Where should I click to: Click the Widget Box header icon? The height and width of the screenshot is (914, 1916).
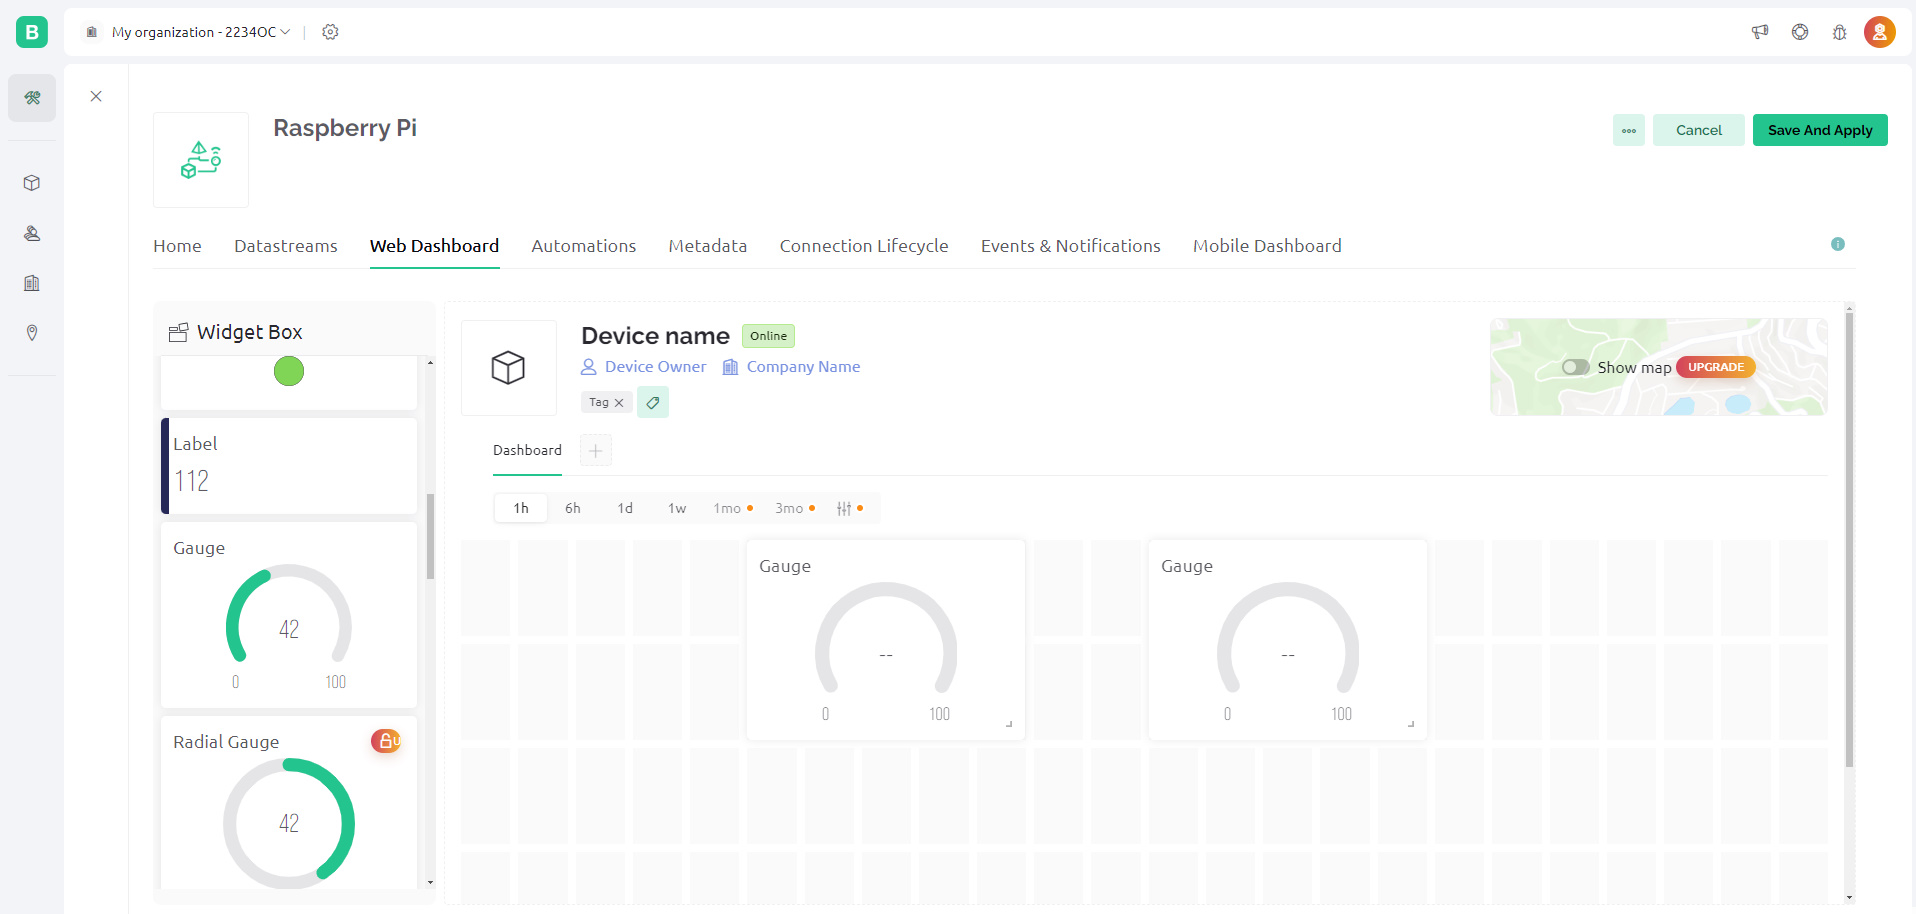pyautogui.click(x=179, y=332)
